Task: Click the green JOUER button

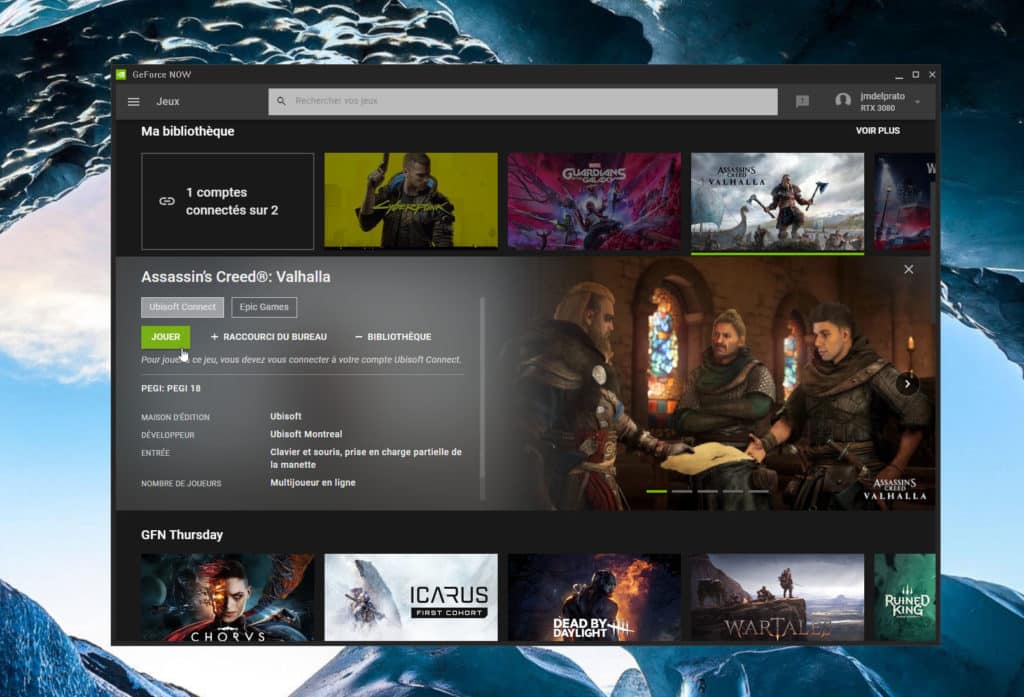Action: [x=166, y=337]
